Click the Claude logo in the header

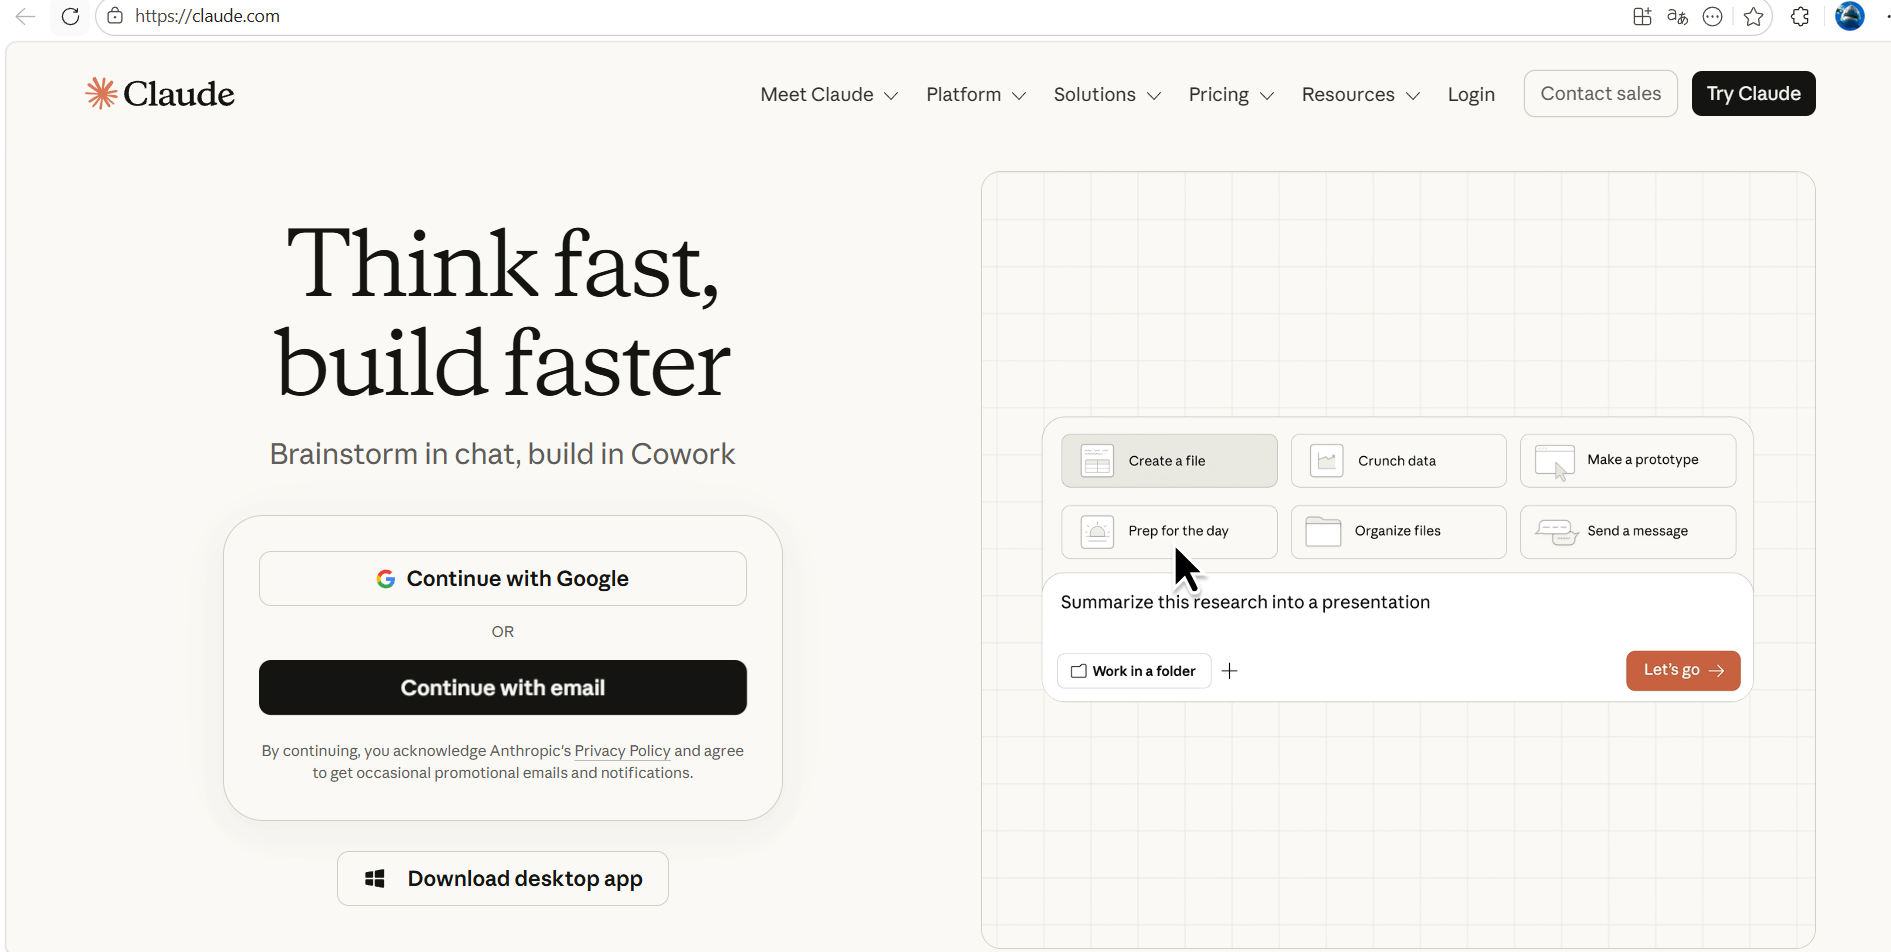(160, 93)
